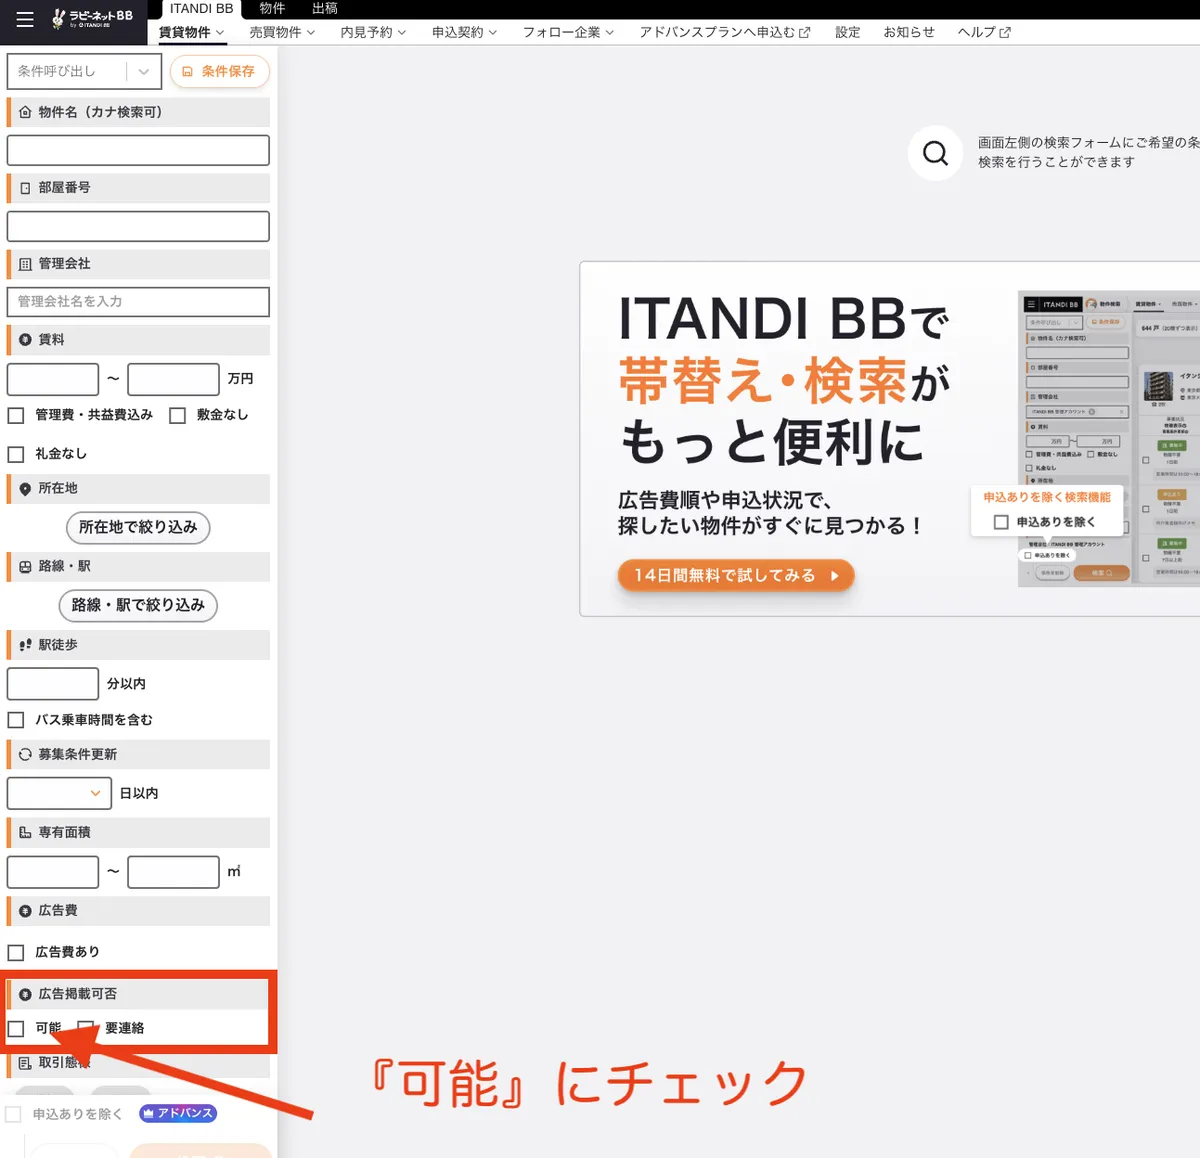Open the 日以内 days dropdown
This screenshot has width=1200, height=1158.
point(59,793)
